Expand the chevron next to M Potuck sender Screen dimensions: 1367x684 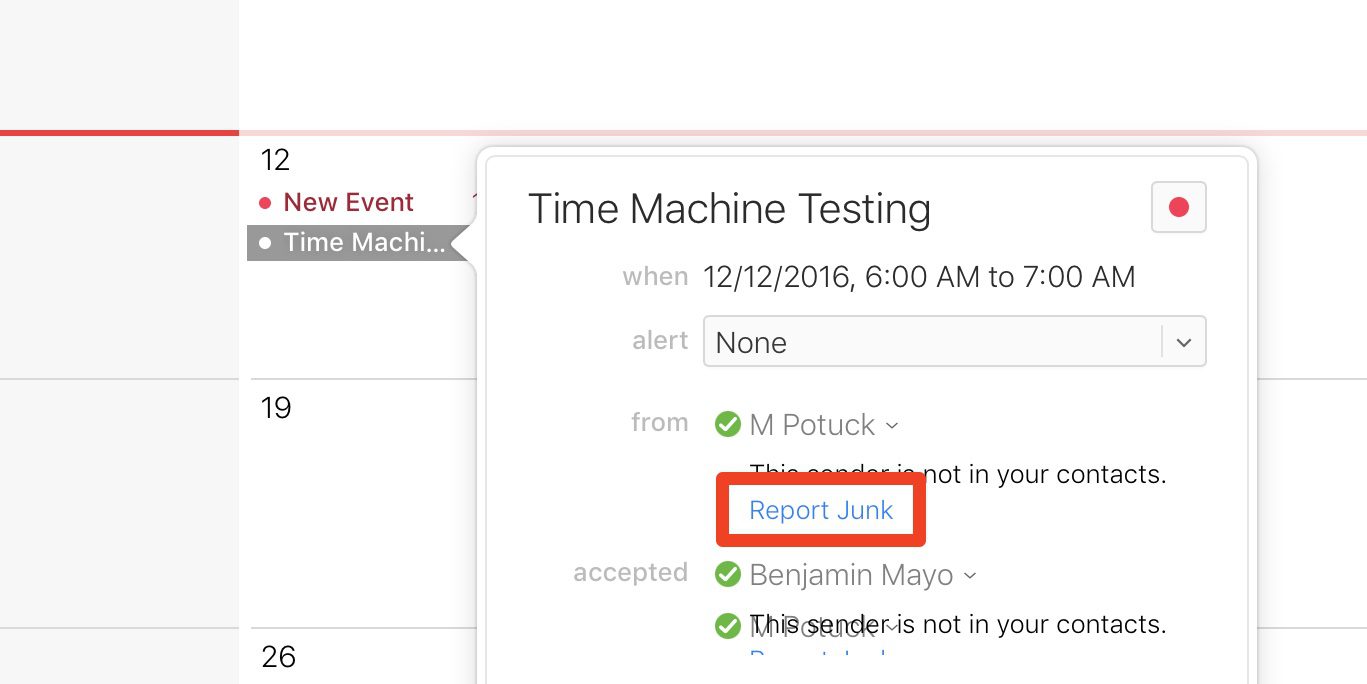(892, 426)
